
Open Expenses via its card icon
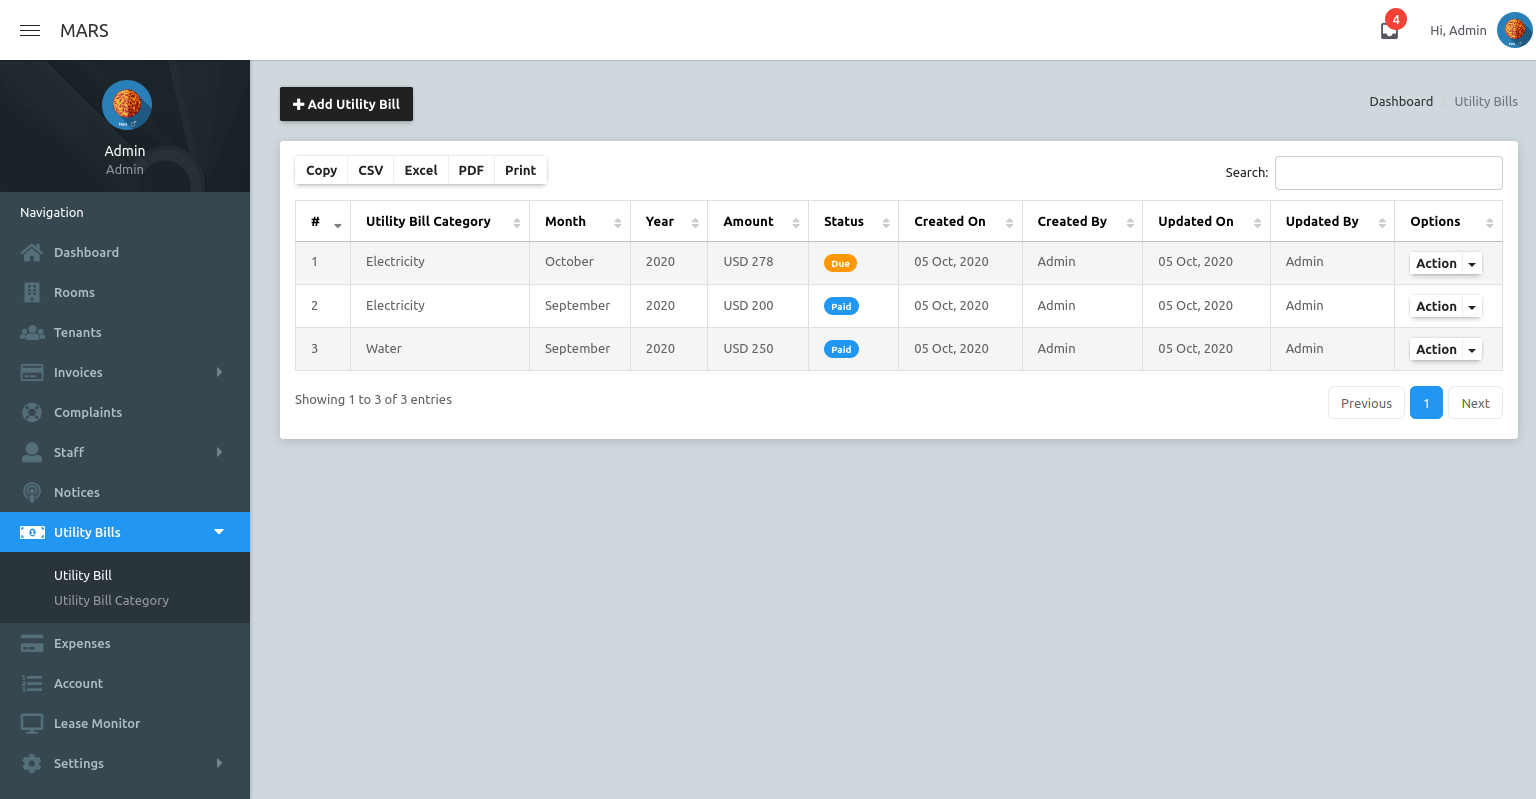point(31,643)
